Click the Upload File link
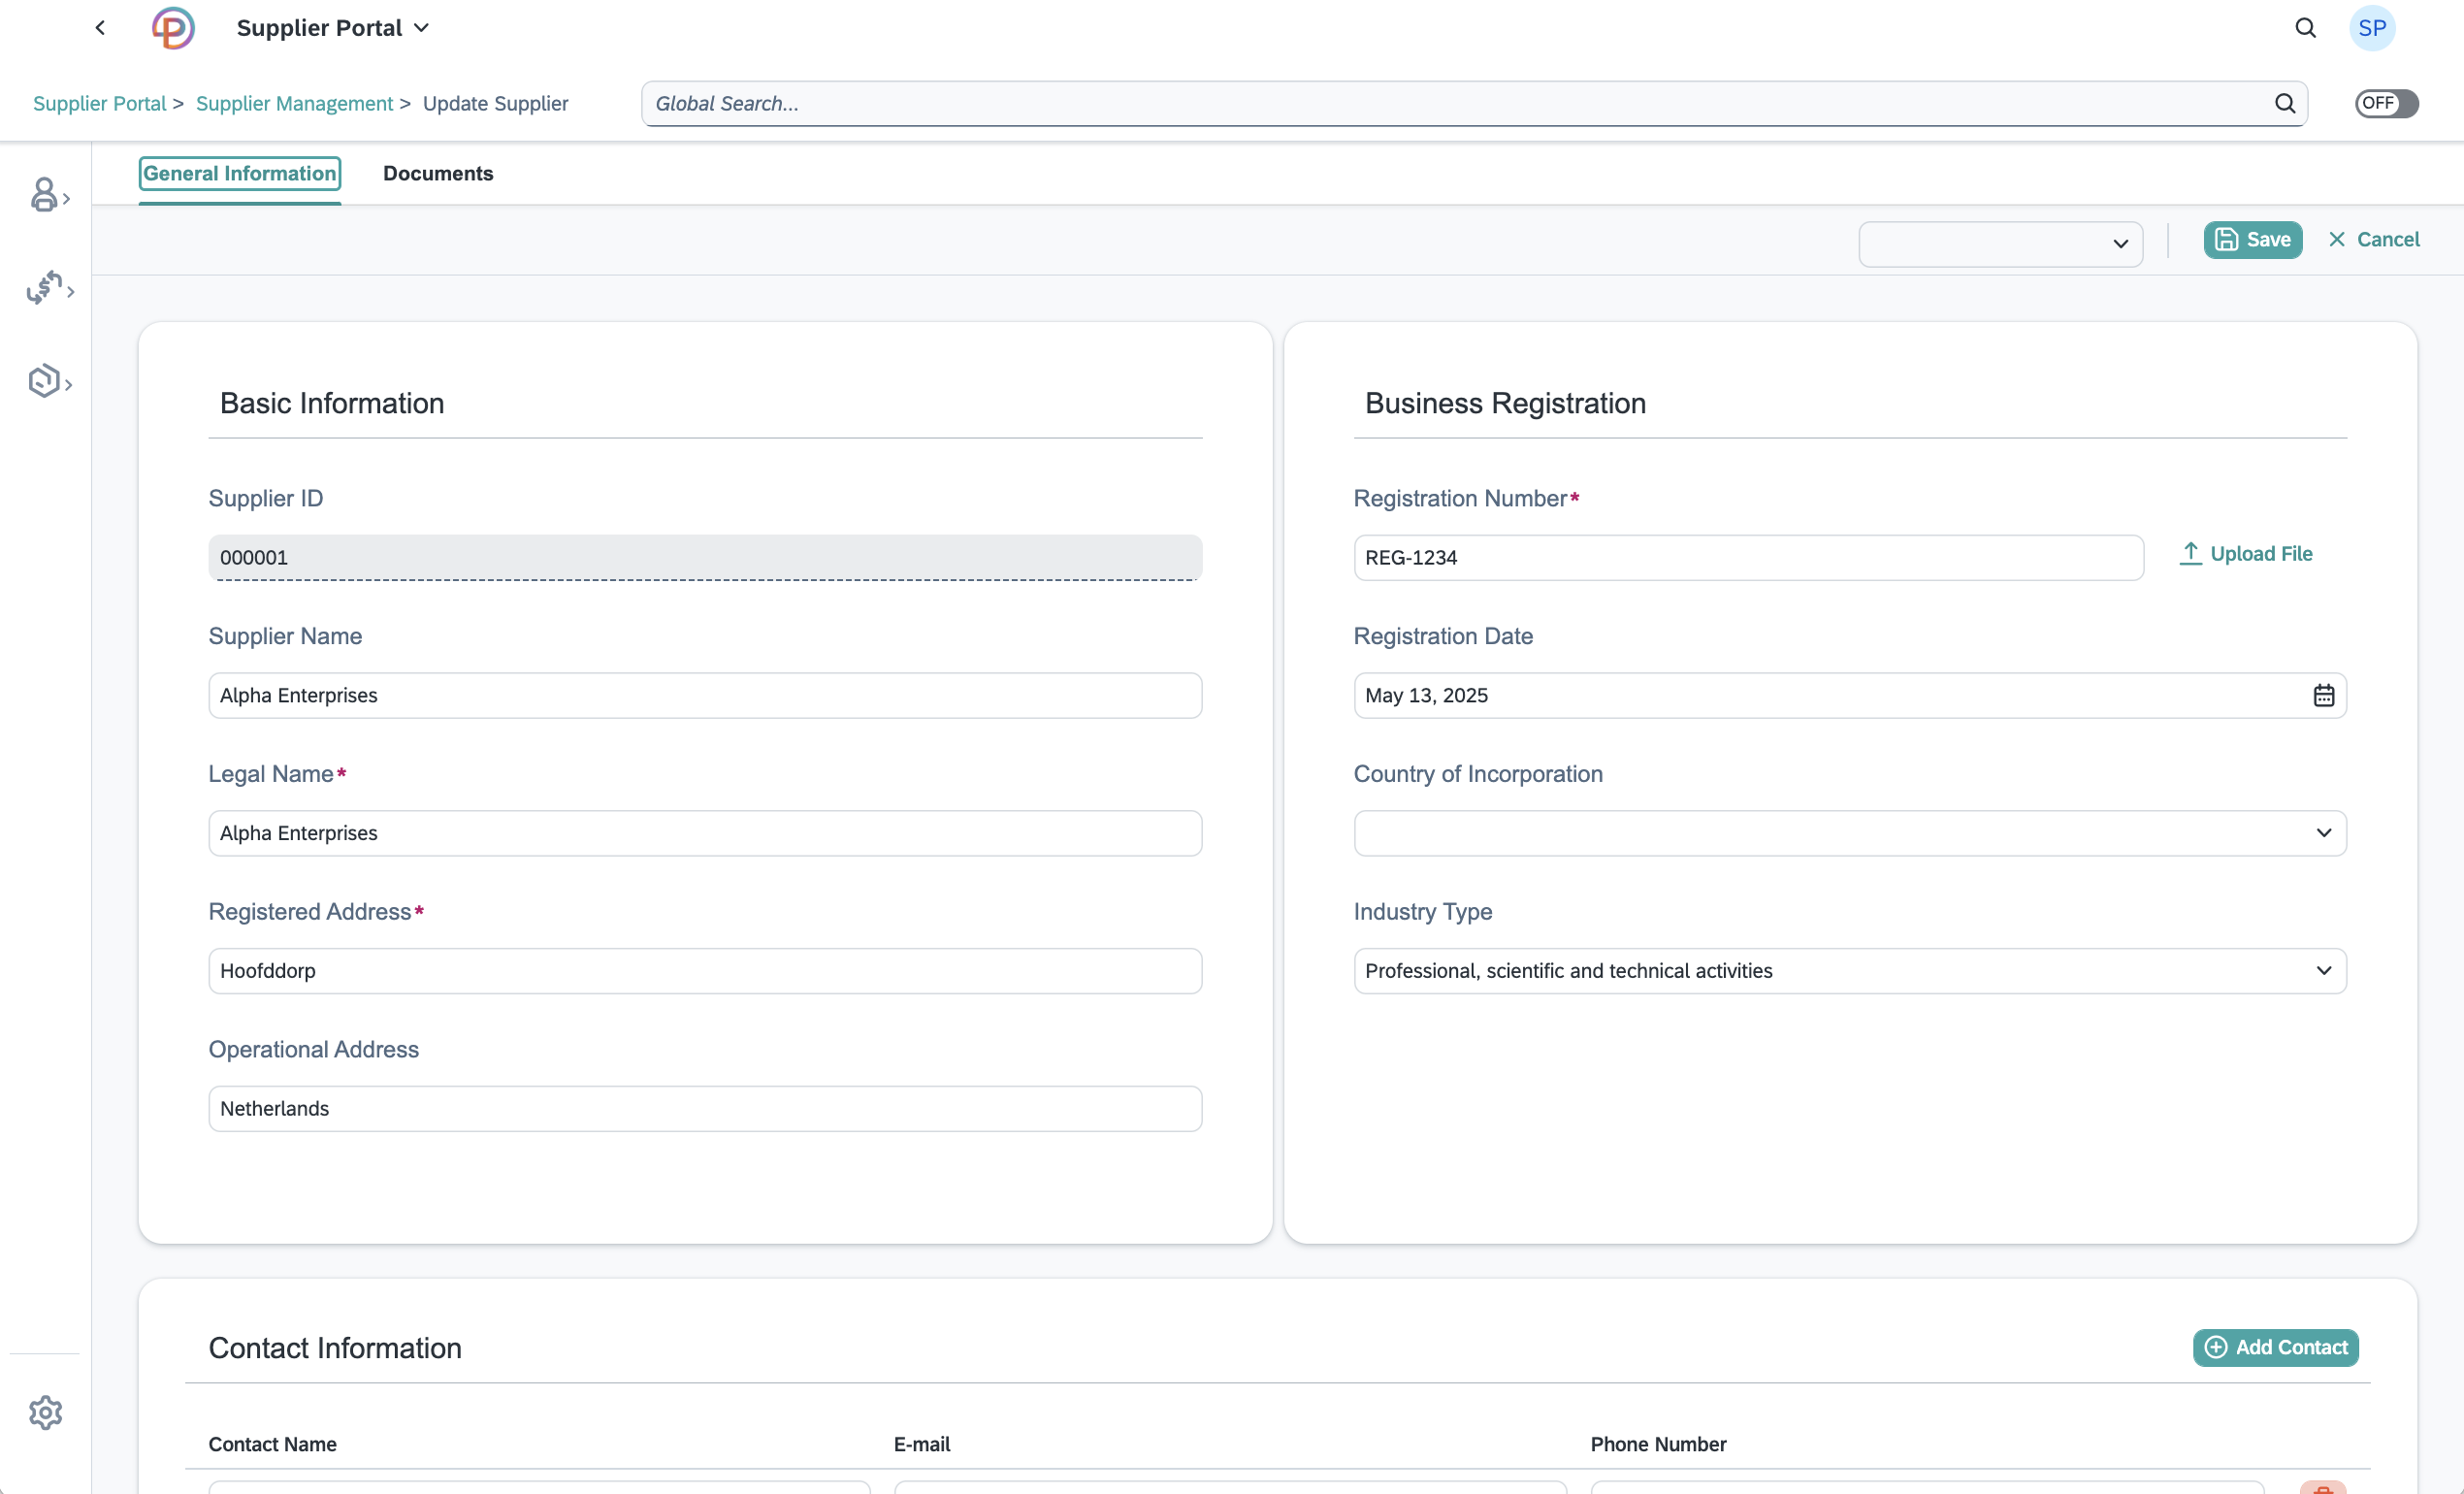Viewport: 2464px width, 1494px height. point(2246,554)
